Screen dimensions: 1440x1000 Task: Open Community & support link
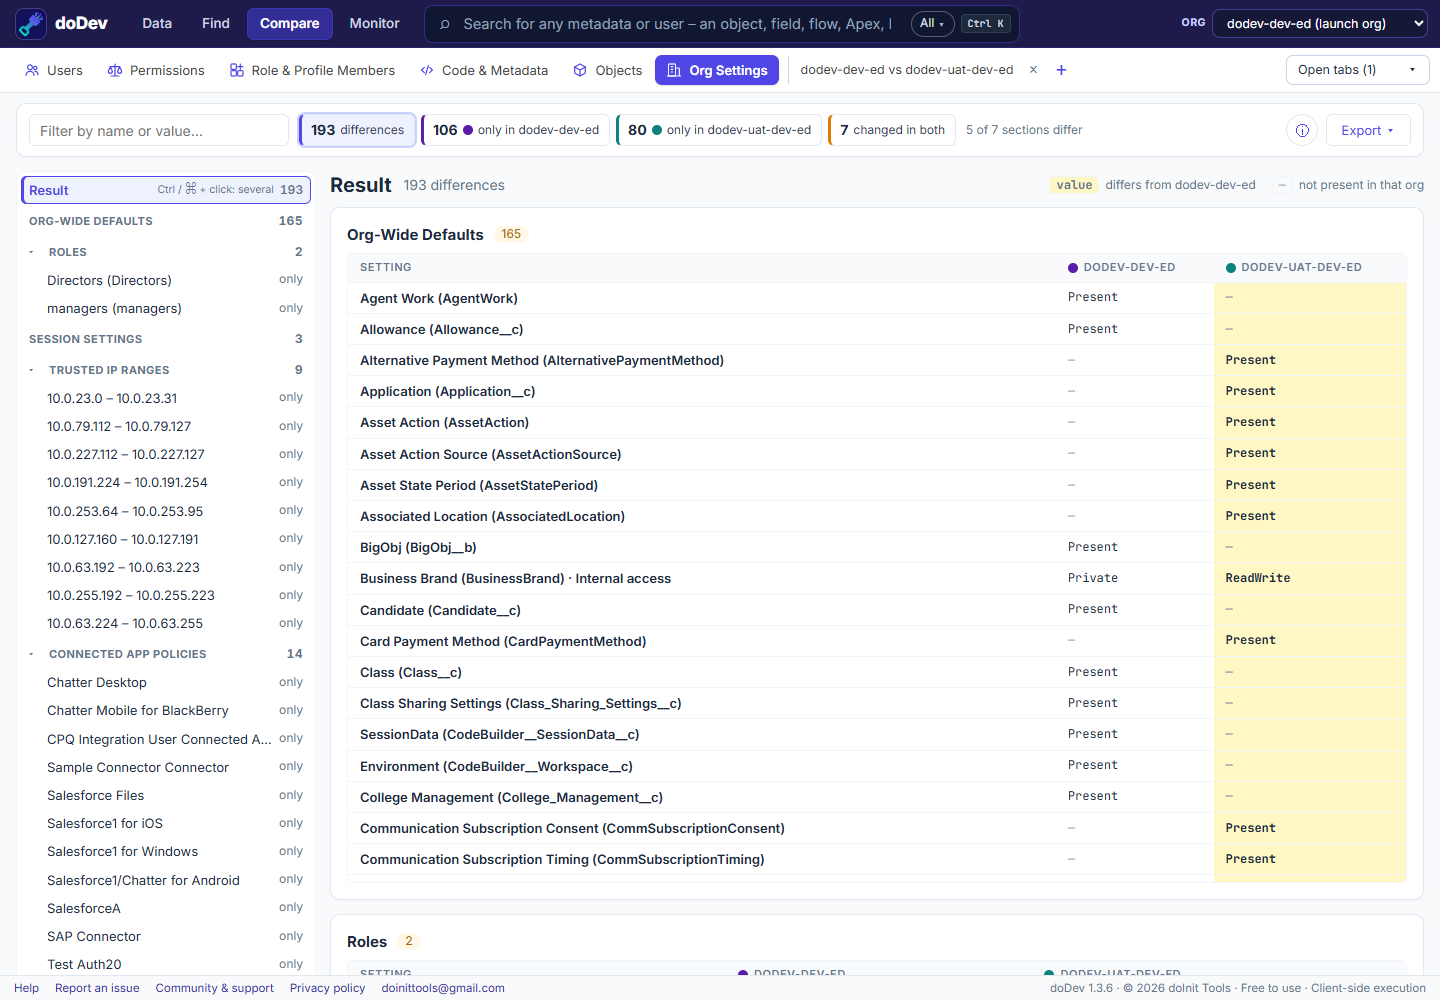[215, 988]
